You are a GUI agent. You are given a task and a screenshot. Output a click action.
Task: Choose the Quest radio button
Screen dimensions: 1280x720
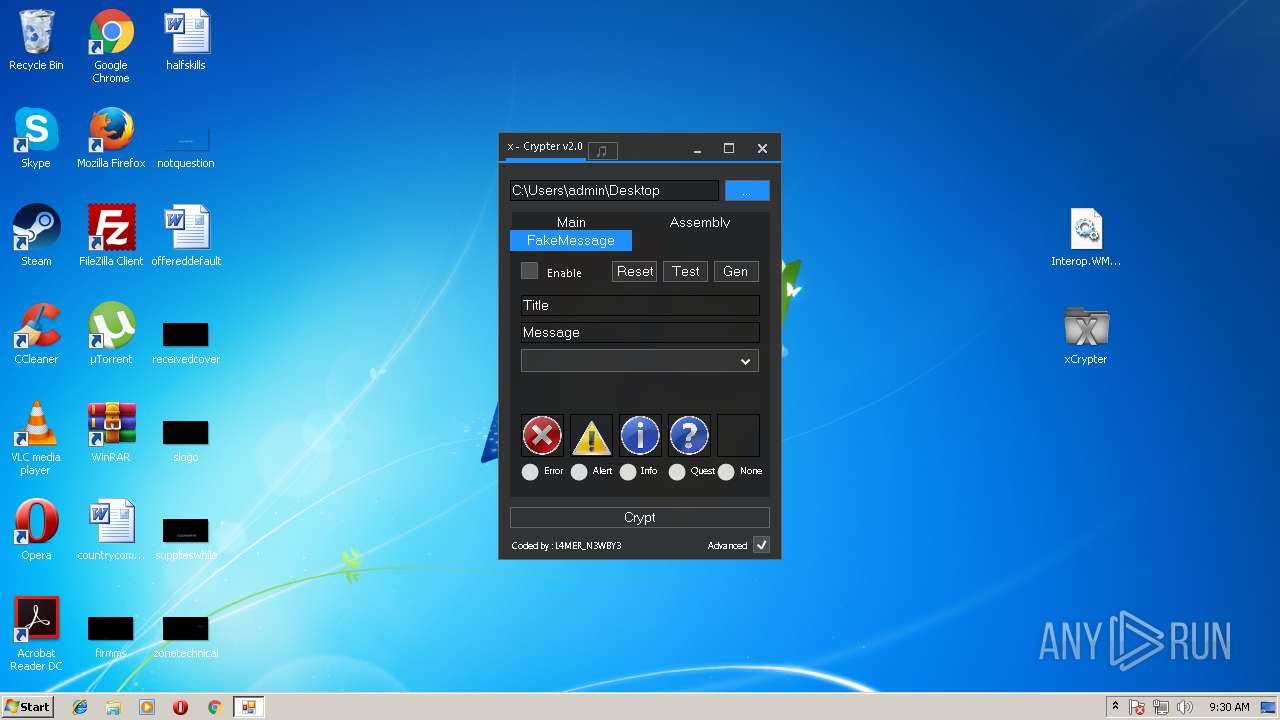pos(677,472)
